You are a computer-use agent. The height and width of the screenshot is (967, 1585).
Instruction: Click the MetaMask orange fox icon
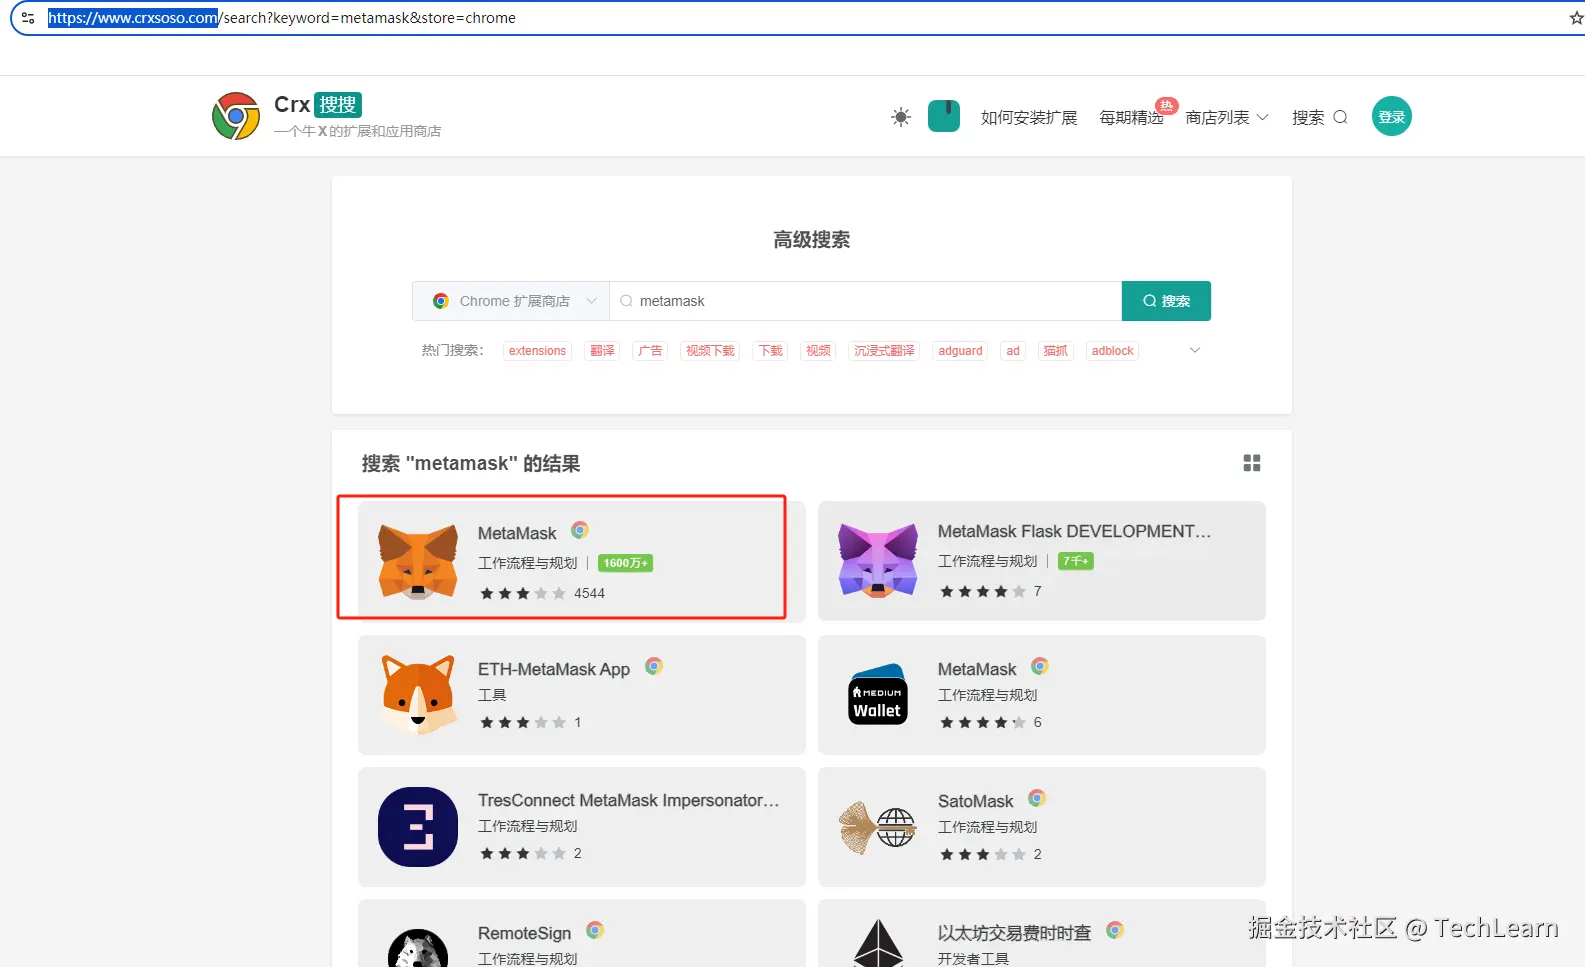tap(418, 561)
